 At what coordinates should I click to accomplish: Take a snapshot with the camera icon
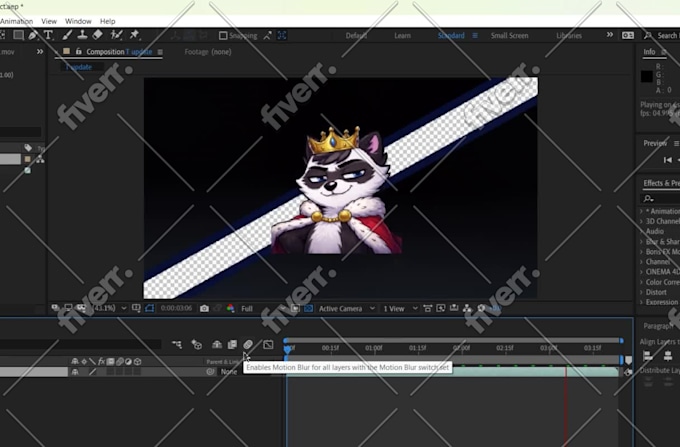tap(204, 308)
